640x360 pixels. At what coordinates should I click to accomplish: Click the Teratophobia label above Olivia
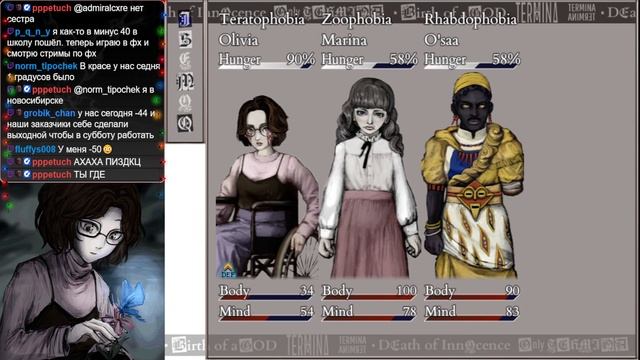(262, 19)
